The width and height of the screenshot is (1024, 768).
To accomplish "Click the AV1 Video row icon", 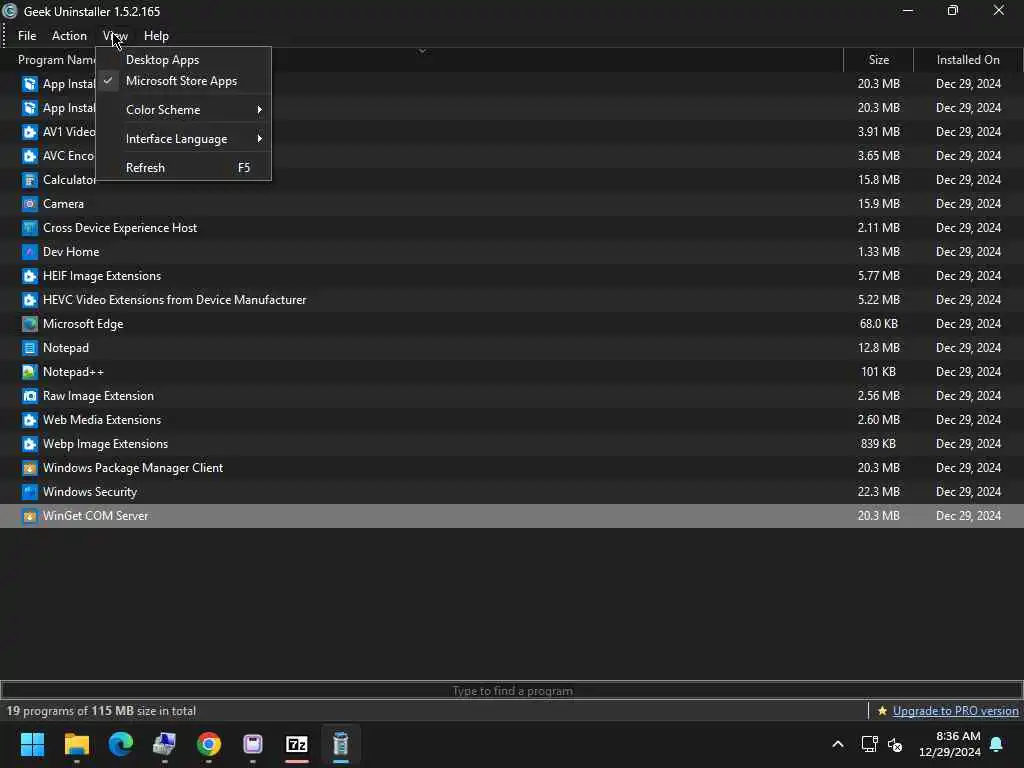I will (29, 132).
